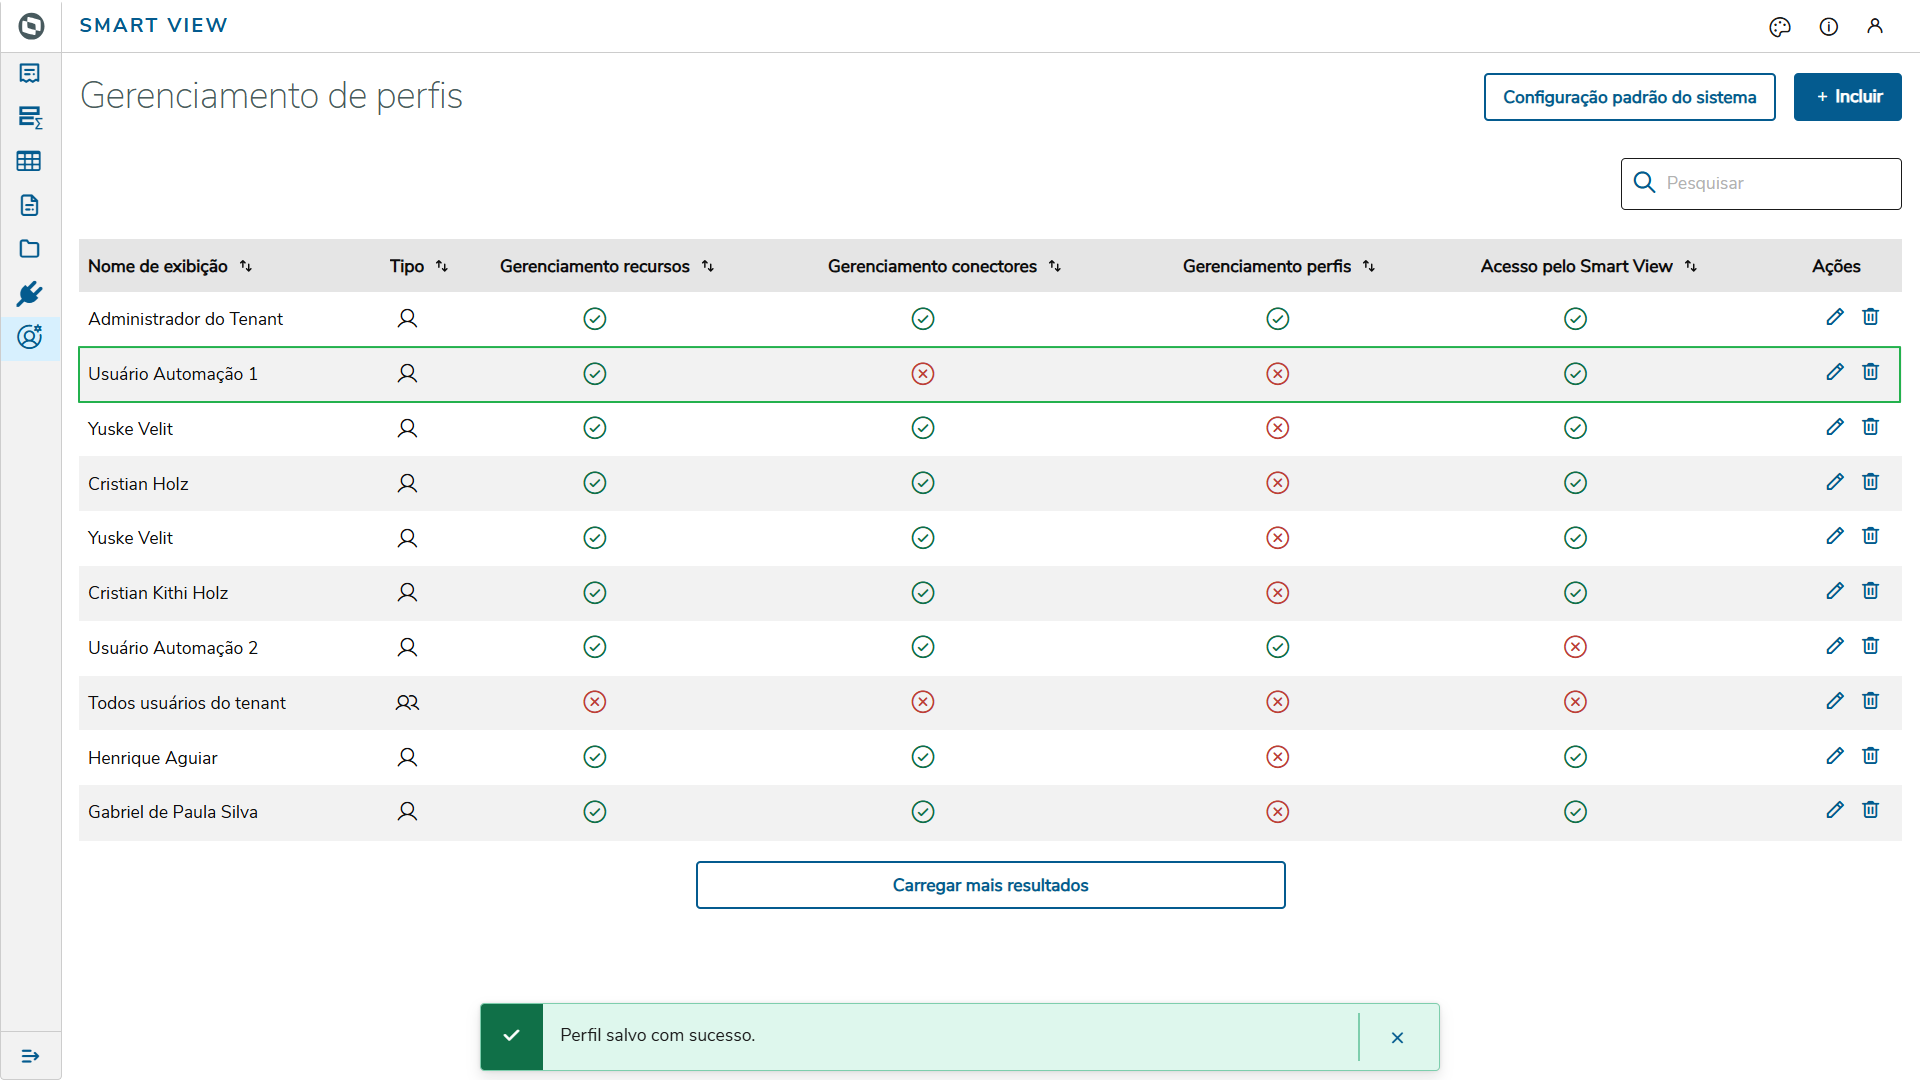
Task: Toggle Gerenciamento perfis for Administrador do Tenant
Action: [x=1277, y=318]
